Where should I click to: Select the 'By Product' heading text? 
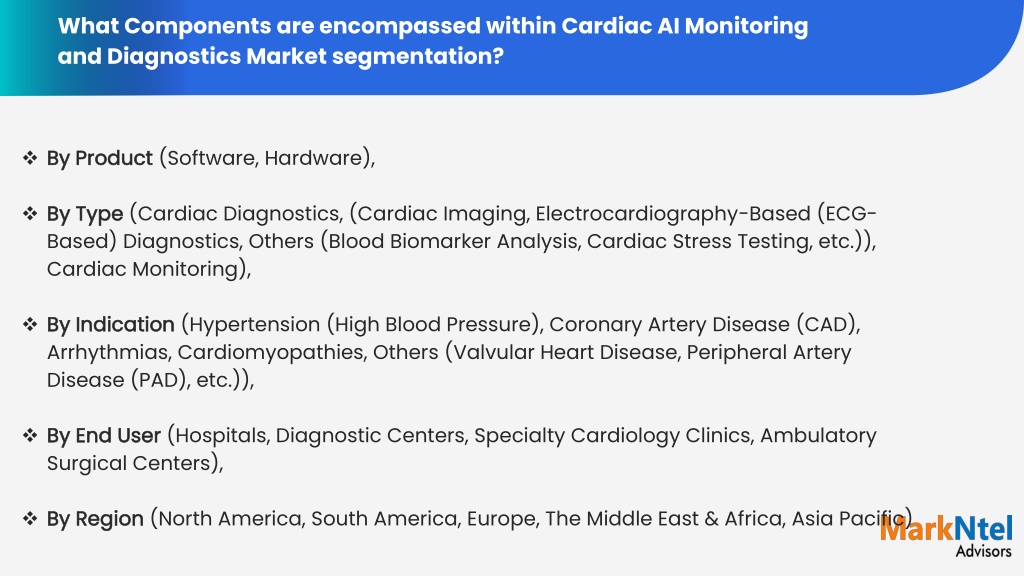[x=99, y=158]
